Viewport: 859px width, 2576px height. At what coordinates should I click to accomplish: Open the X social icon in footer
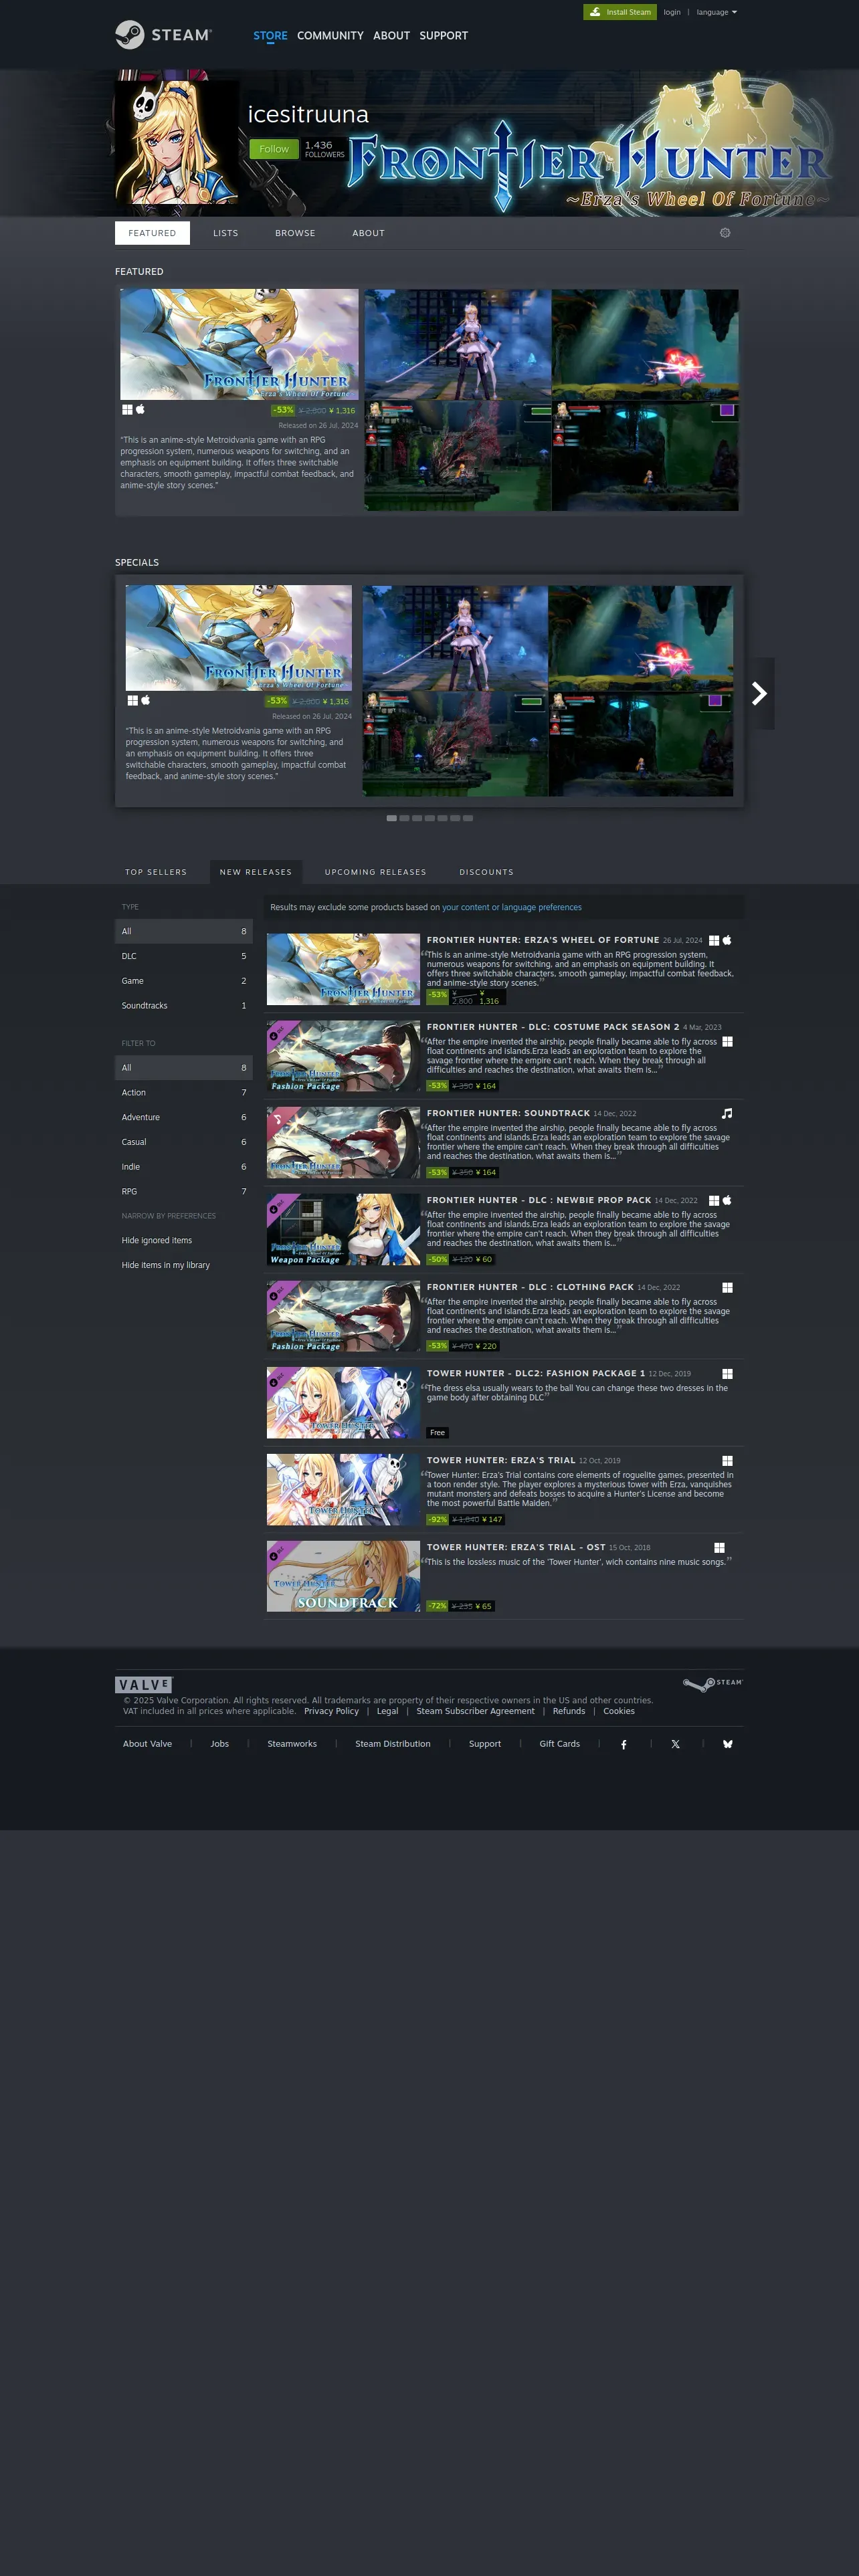tap(676, 1744)
